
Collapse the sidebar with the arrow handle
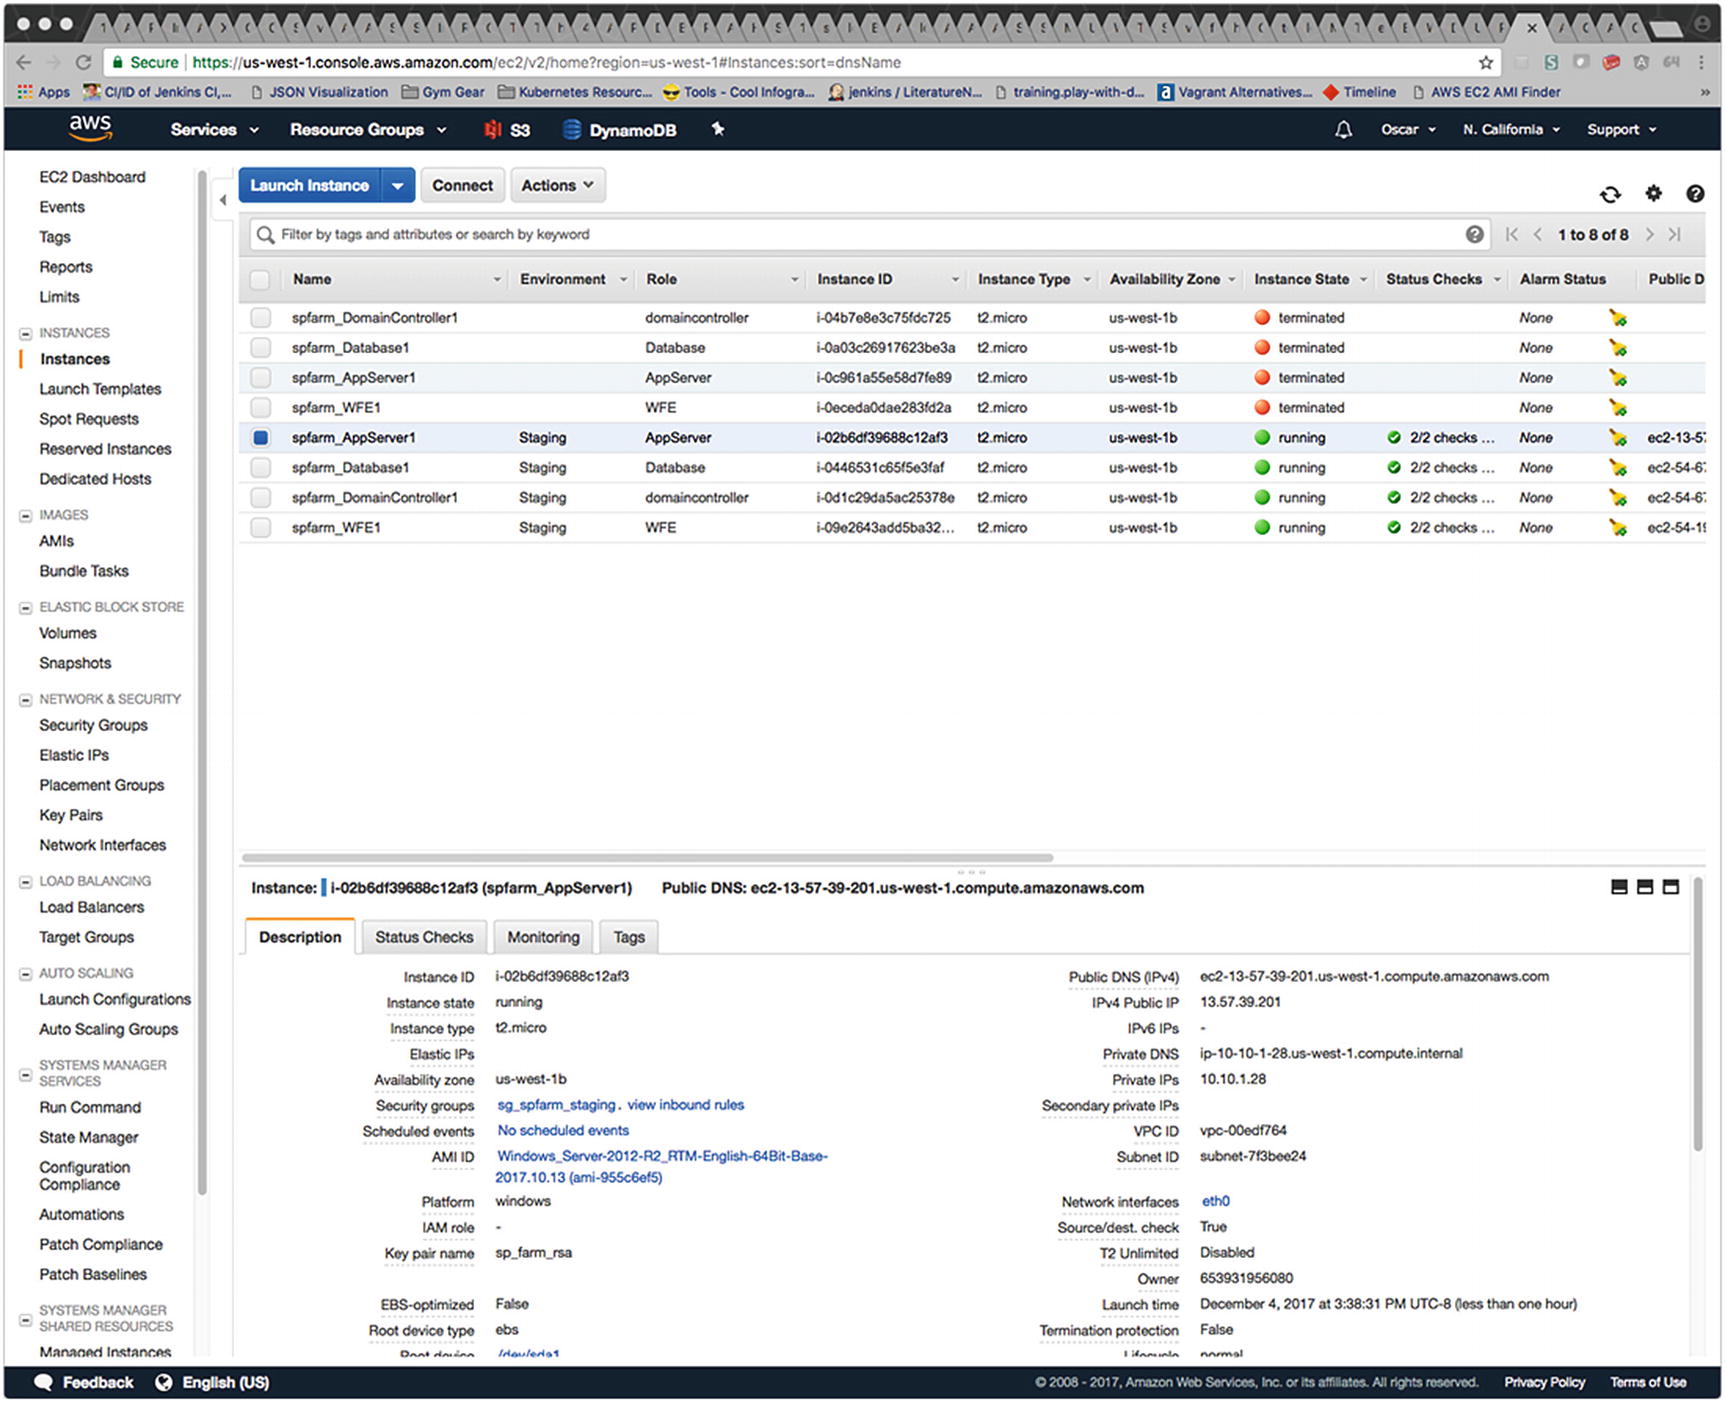click(223, 200)
